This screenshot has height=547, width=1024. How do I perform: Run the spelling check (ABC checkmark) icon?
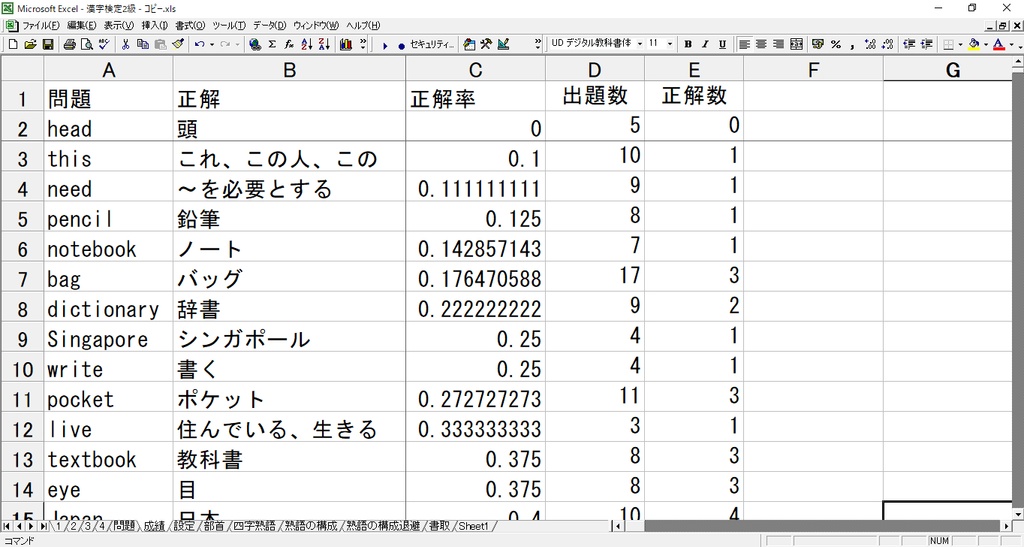pyautogui.click(x=104, y=44)
